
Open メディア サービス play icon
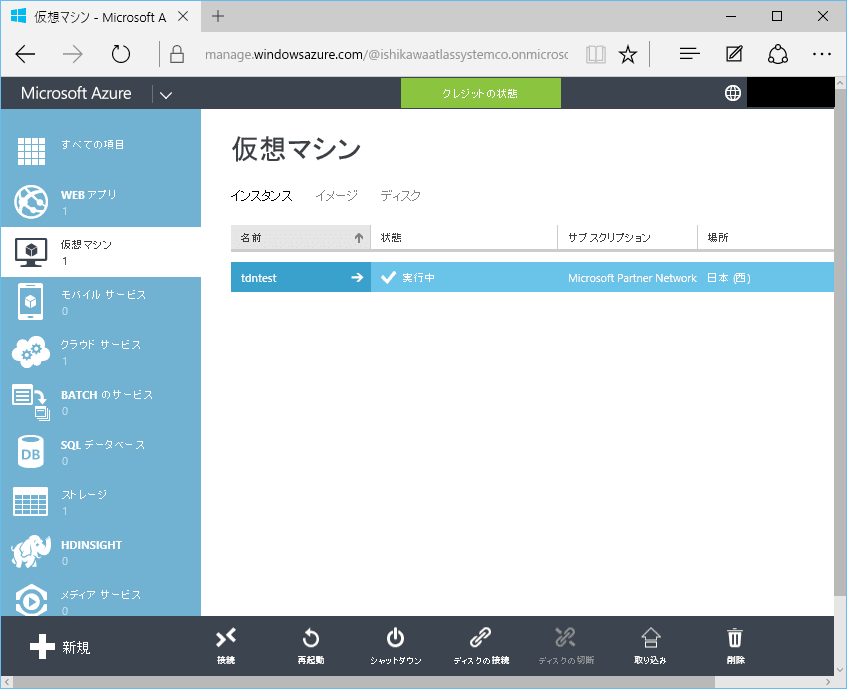point(31,600)
